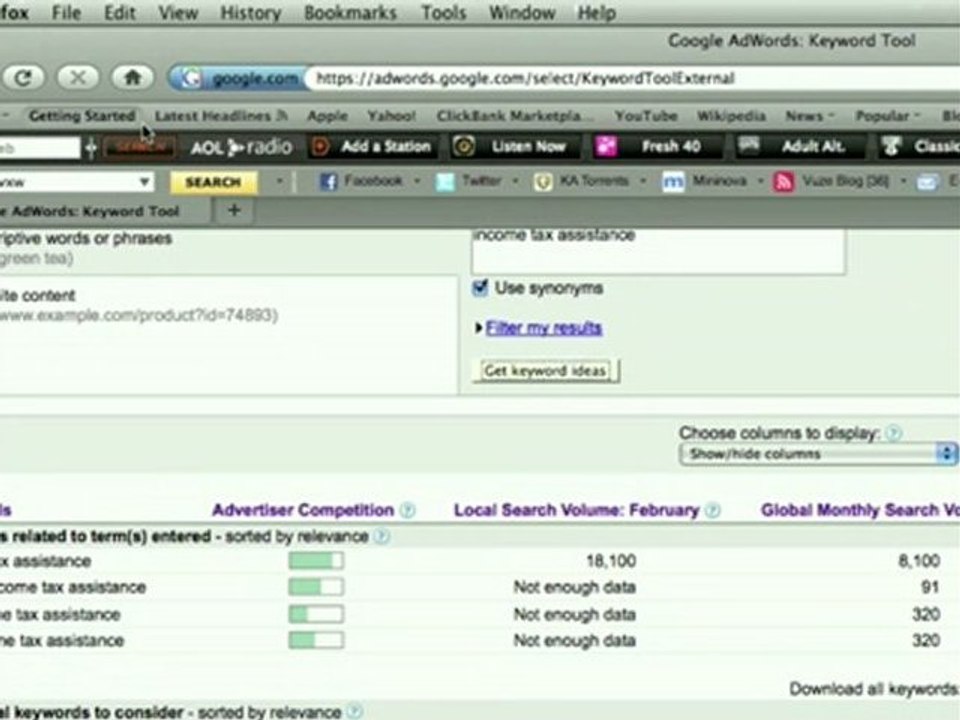Image resolution: width=960 pixels, height=720 pixels.
Task: Open a new tab with plus button
Action: click(234, 210)
